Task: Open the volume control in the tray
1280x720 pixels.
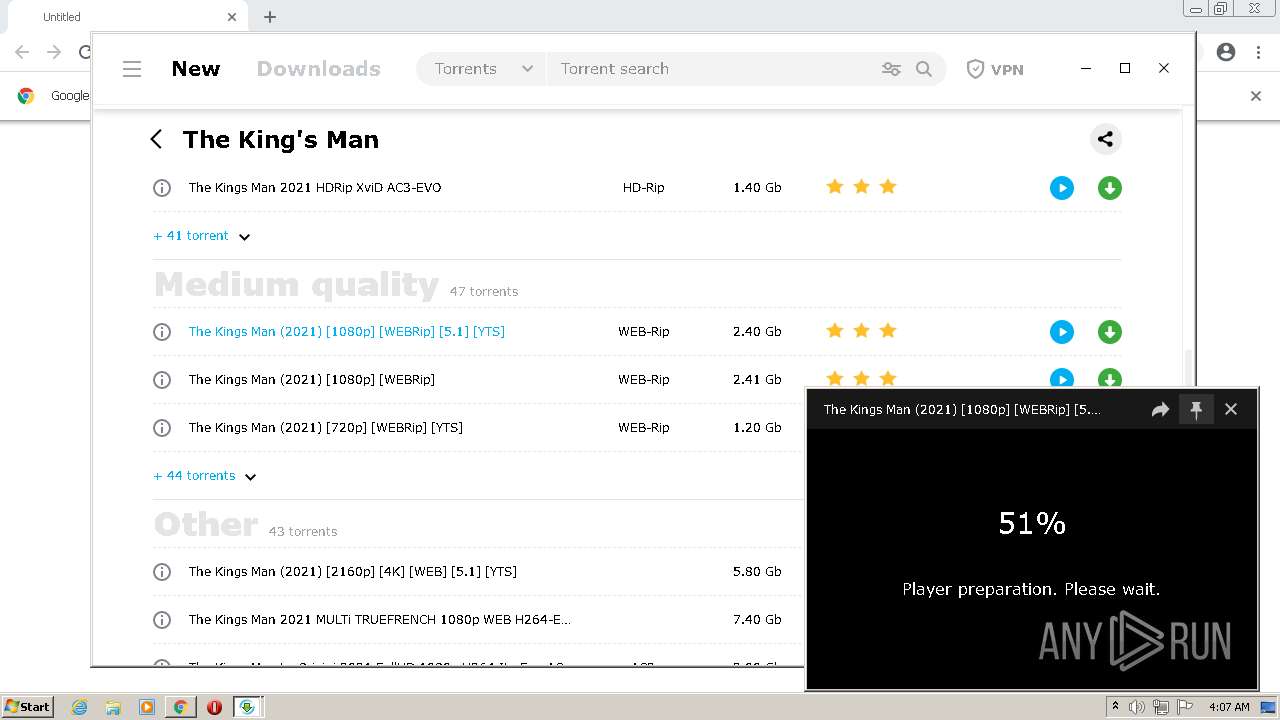Action: (1137, 707)
